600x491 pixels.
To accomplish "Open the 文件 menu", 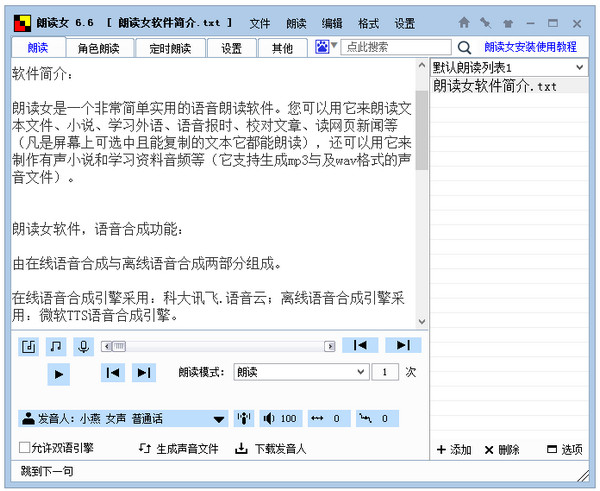I will [x=260, y=24].
